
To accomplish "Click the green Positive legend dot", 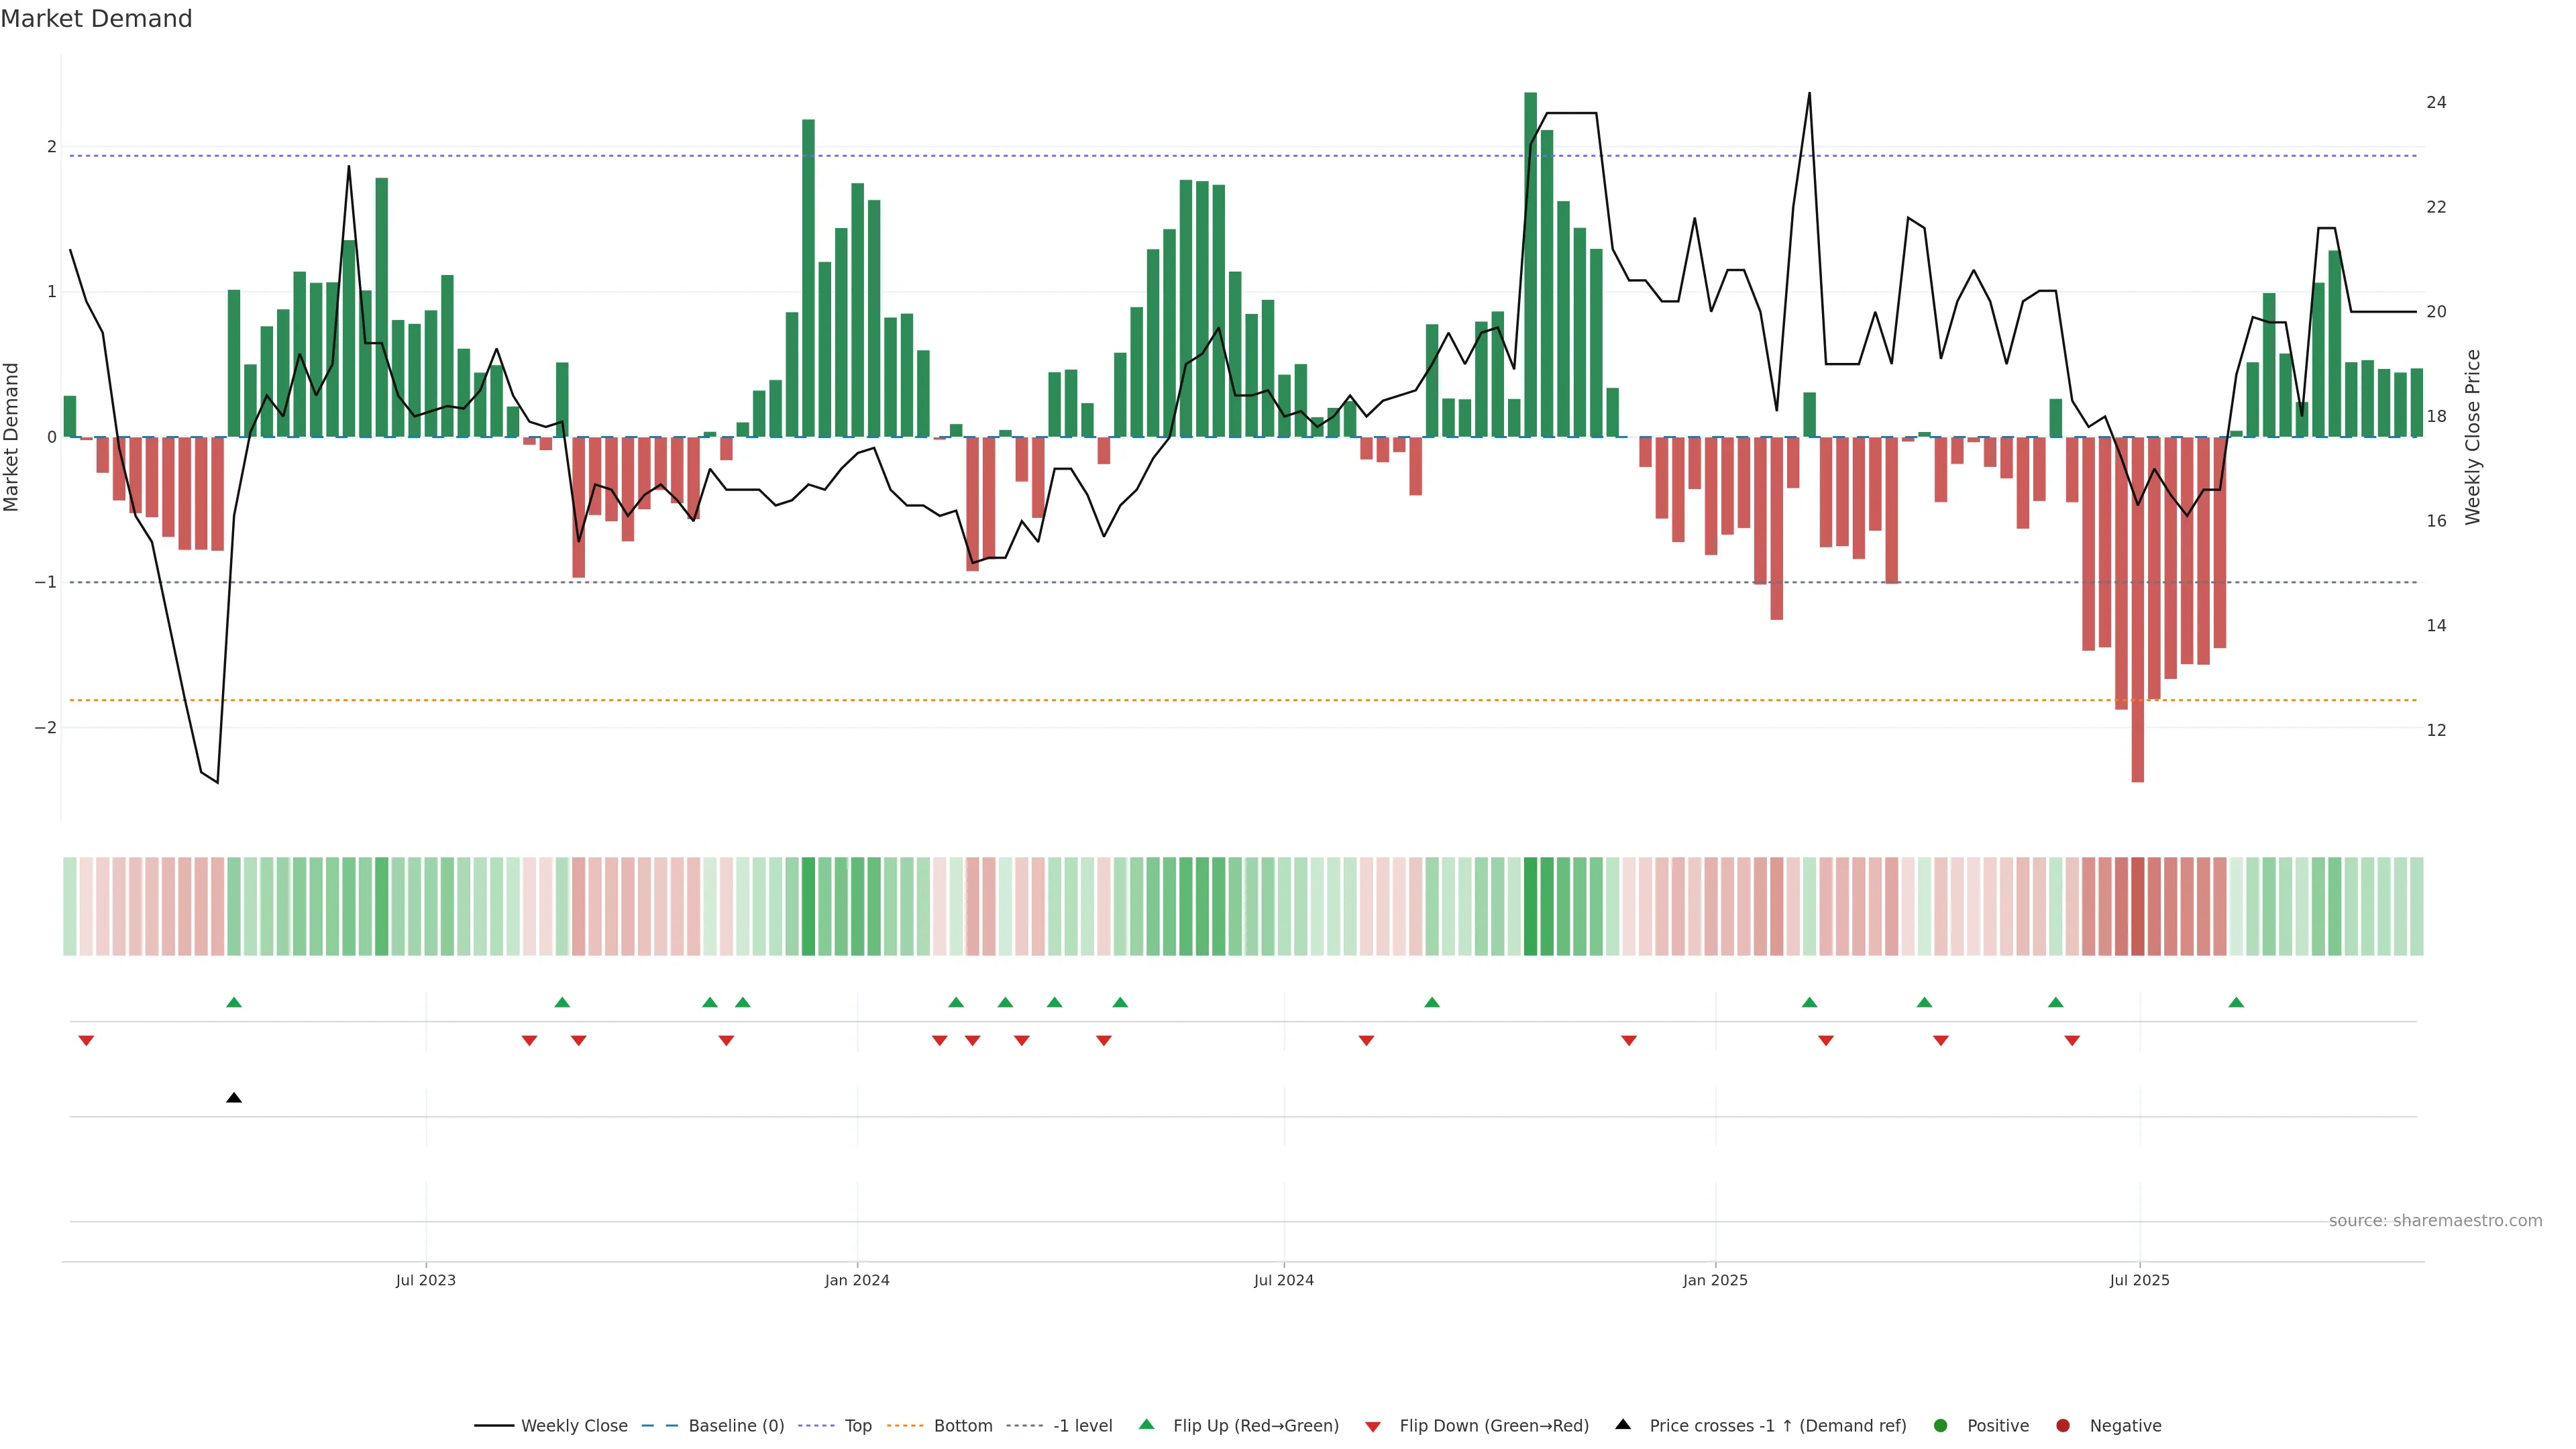I will click(x=1941, y=1426).
